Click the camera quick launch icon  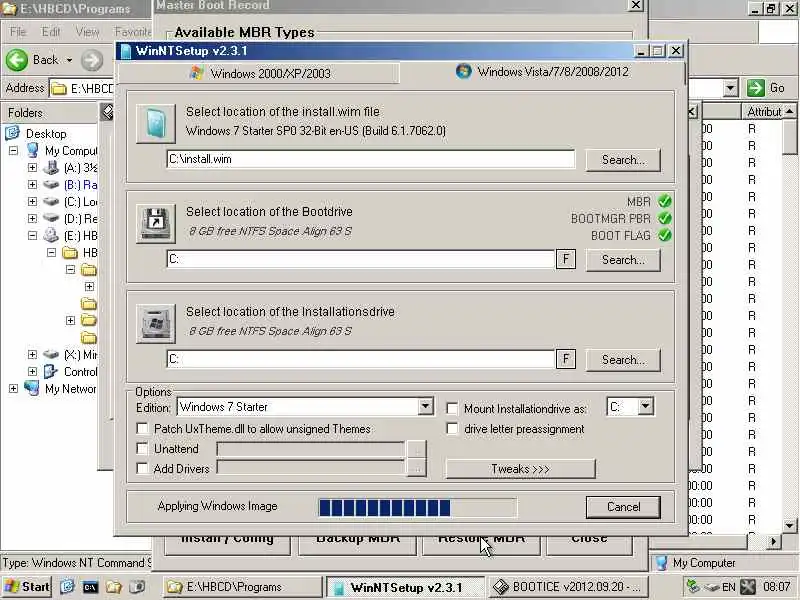137,587
